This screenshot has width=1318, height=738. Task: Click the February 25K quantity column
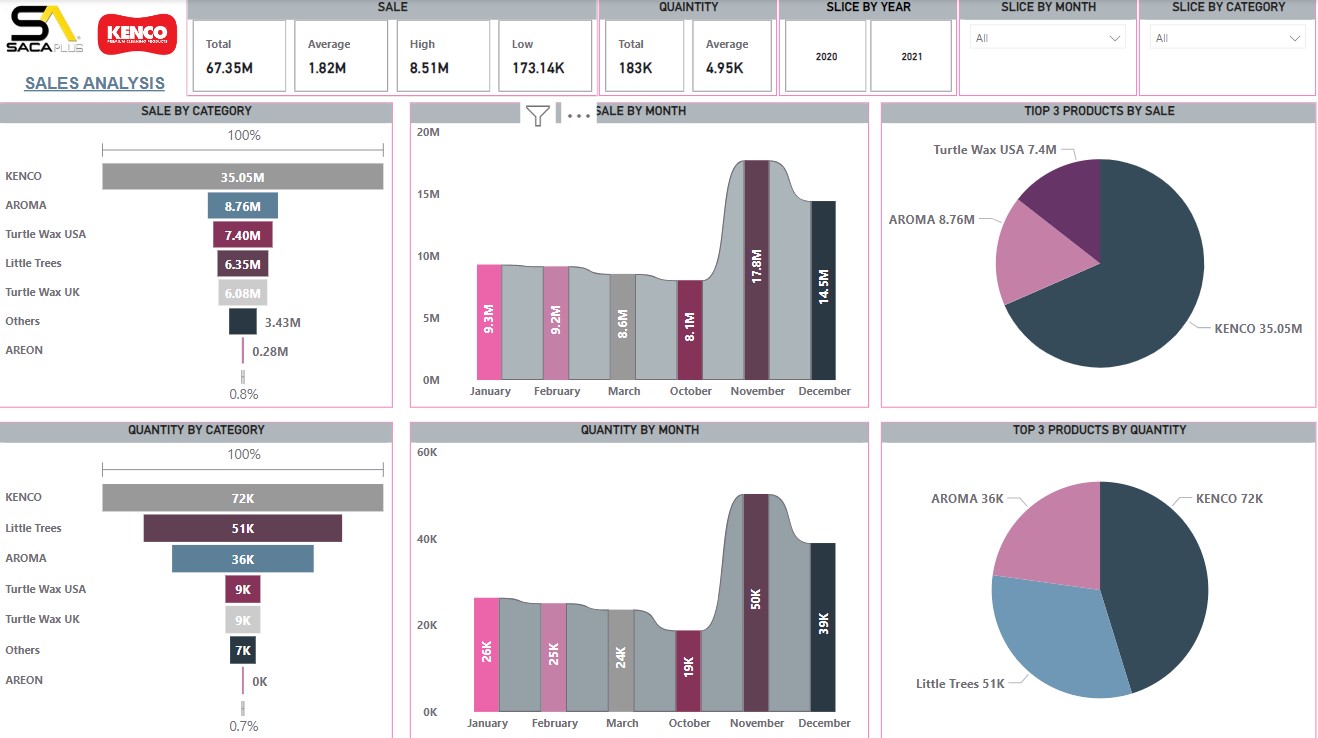[554, 658]
